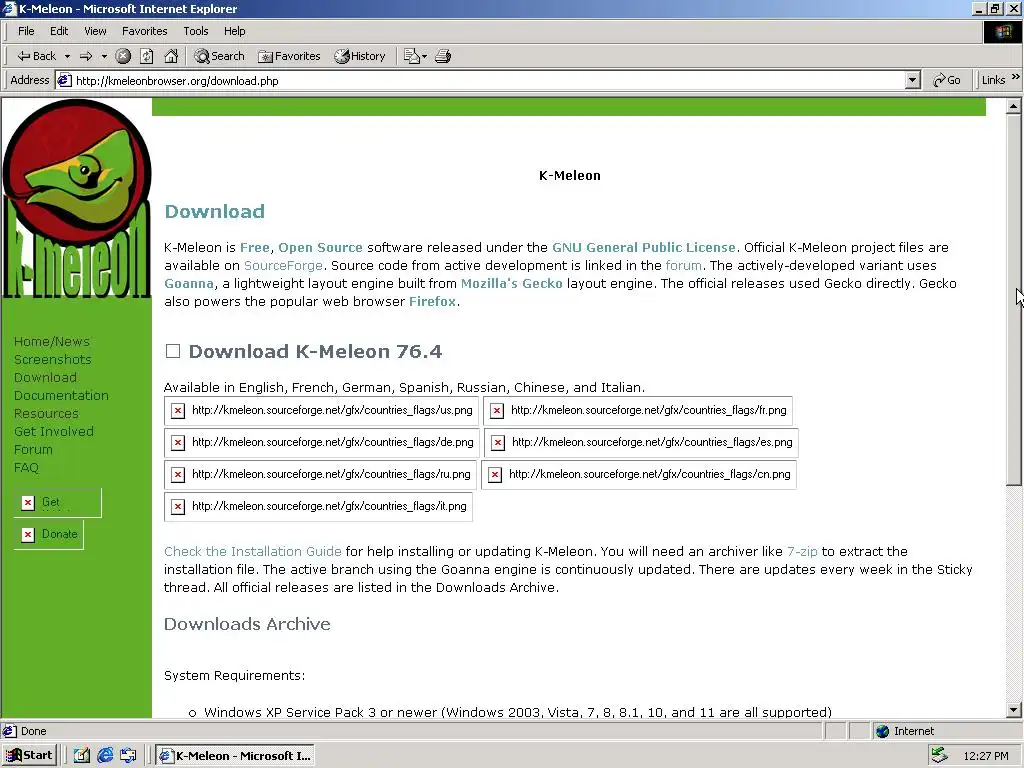Click the Stop loading icon
The width and height of the screenshot is (1024, 768).
[x=123, y=56]
